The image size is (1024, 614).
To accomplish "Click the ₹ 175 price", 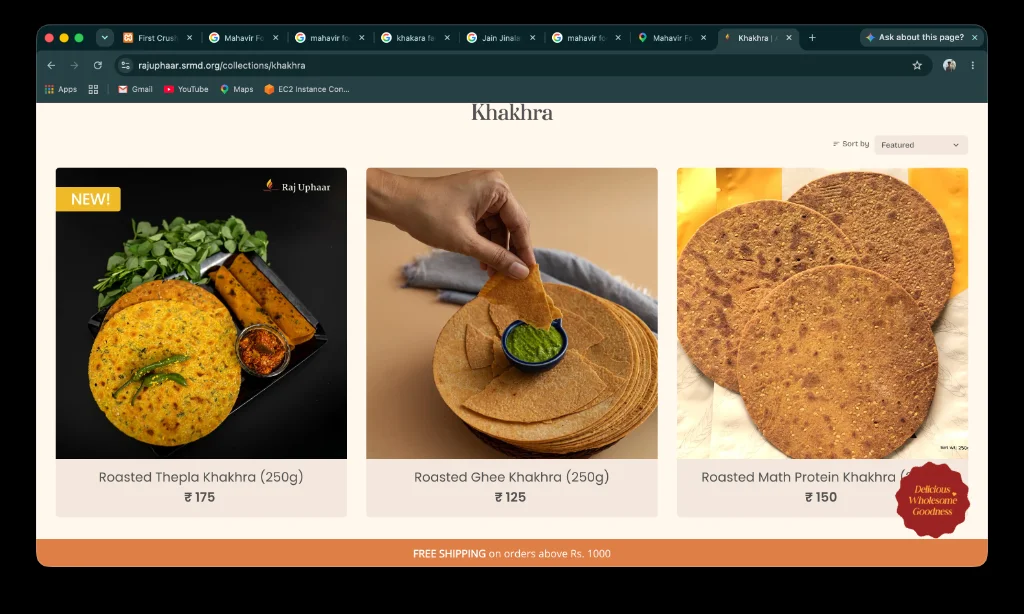I will pos(200,498).
